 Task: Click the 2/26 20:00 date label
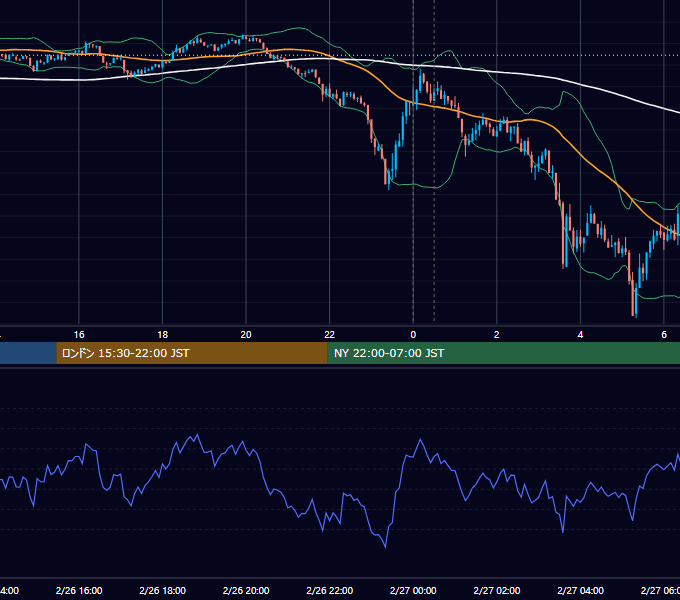[x=246, y=590]
